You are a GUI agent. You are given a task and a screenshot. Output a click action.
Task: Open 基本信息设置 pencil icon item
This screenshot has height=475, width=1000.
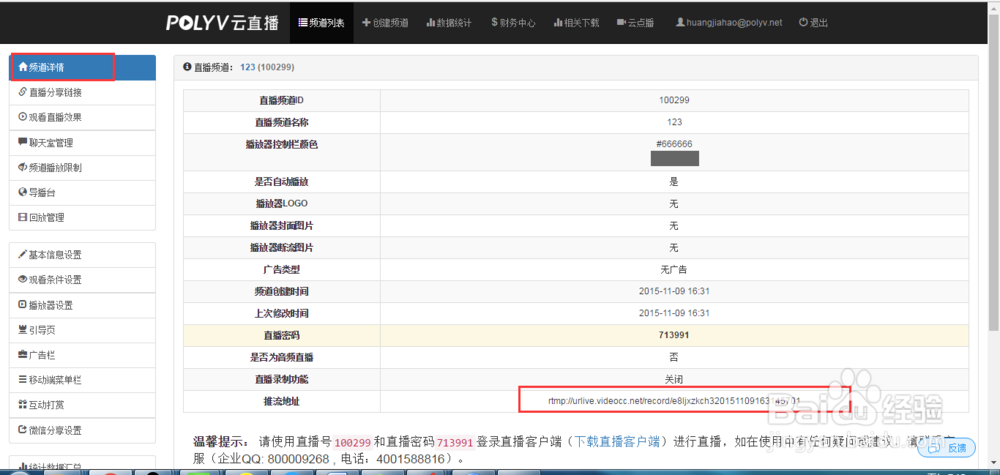82,254
